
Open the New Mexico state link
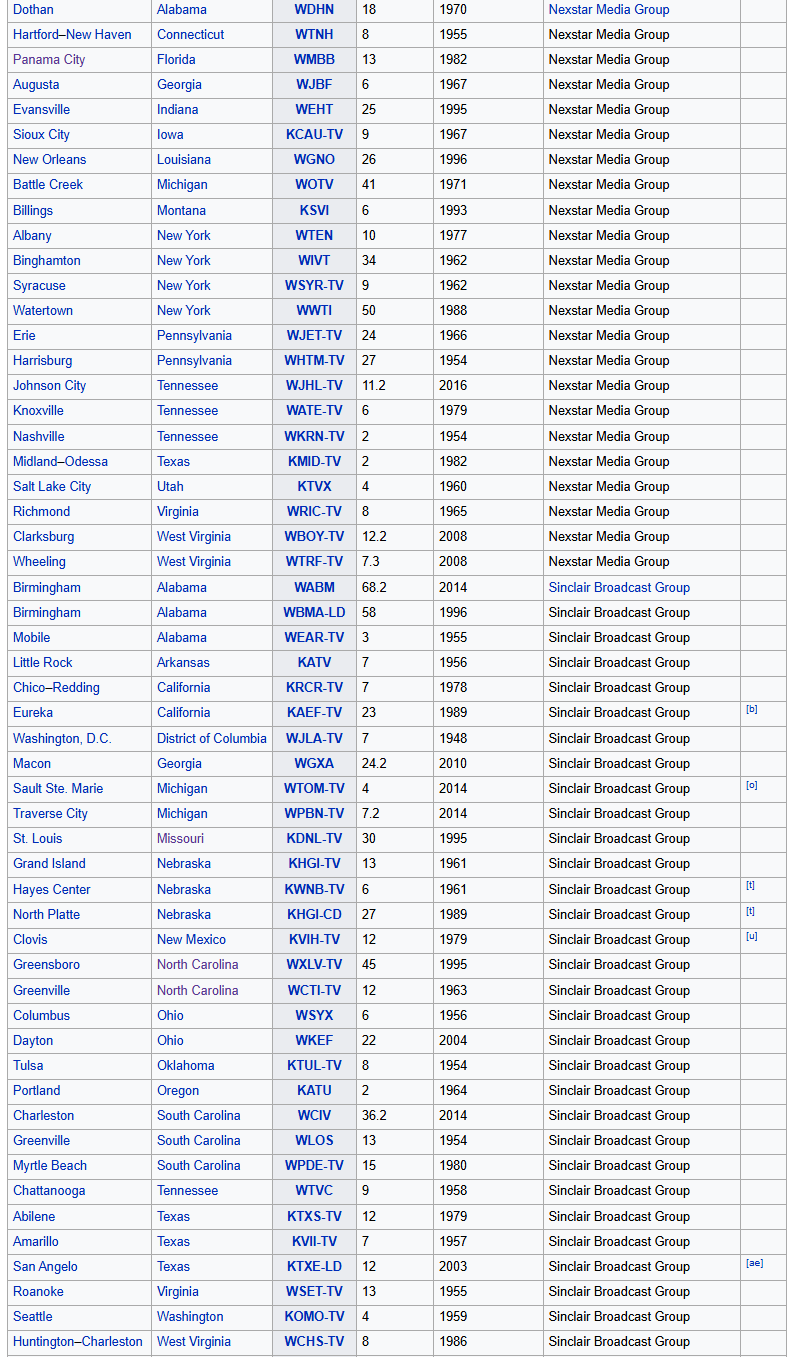coord(191,939)
